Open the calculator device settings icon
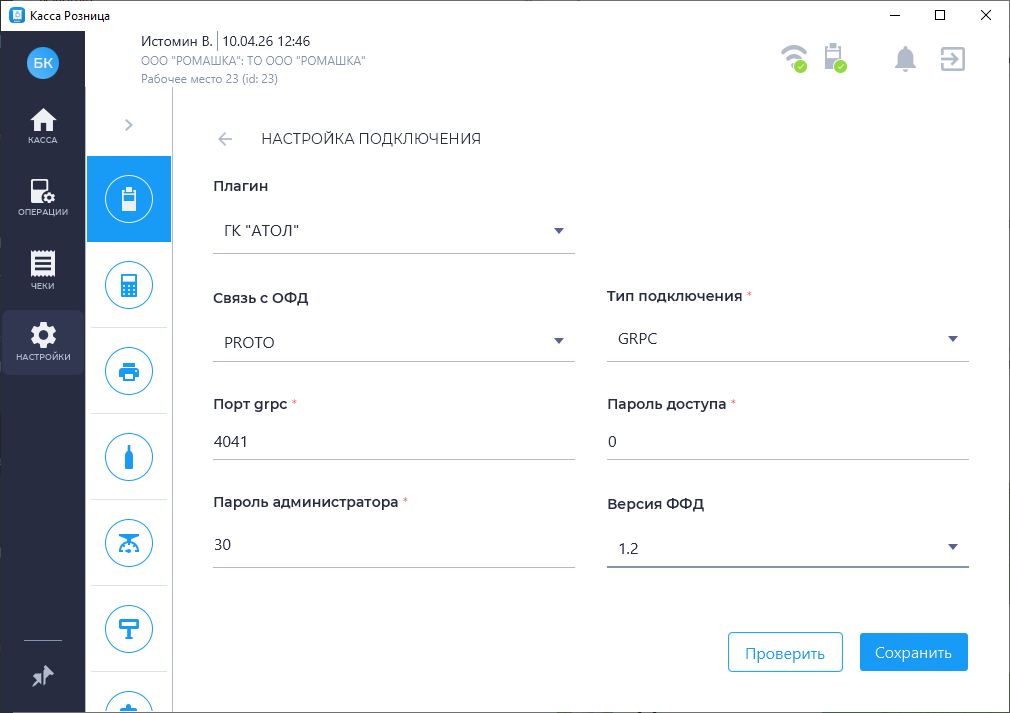This screenshot has height=713, width=1010. click(x=129, y=285)
